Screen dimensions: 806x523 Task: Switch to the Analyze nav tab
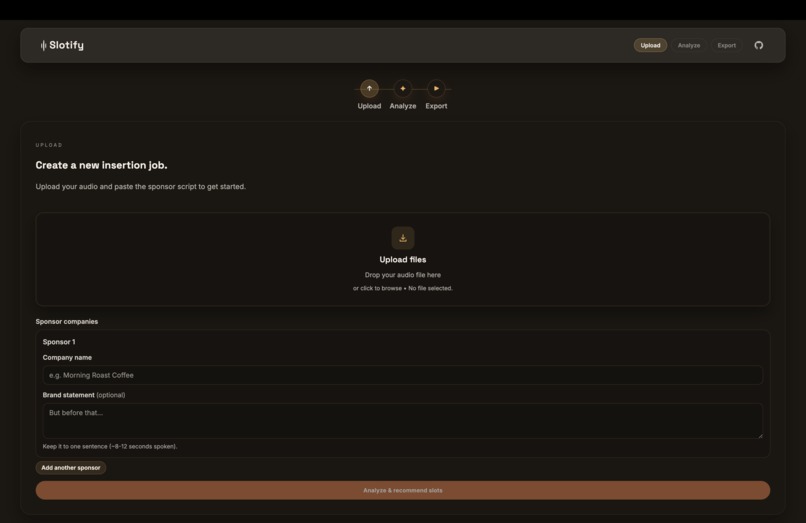pos(689,45)
